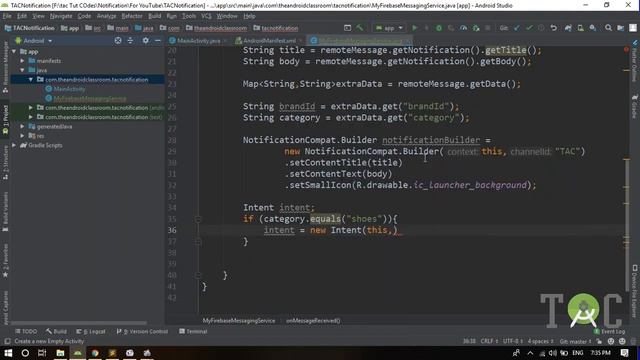
Task: Click the Git: master branch status
Action: point(575,341)
